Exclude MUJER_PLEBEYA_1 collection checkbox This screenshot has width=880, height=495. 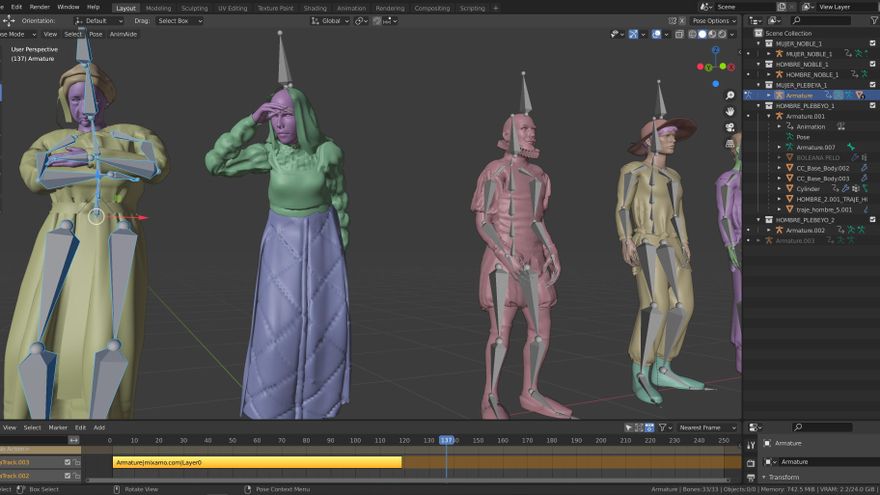(873, 85)
